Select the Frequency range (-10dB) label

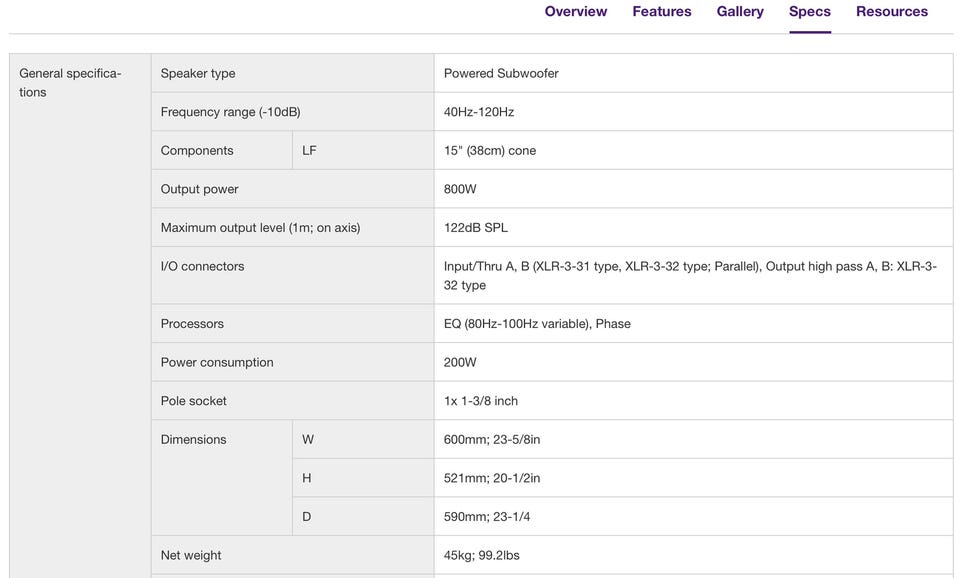230,112
